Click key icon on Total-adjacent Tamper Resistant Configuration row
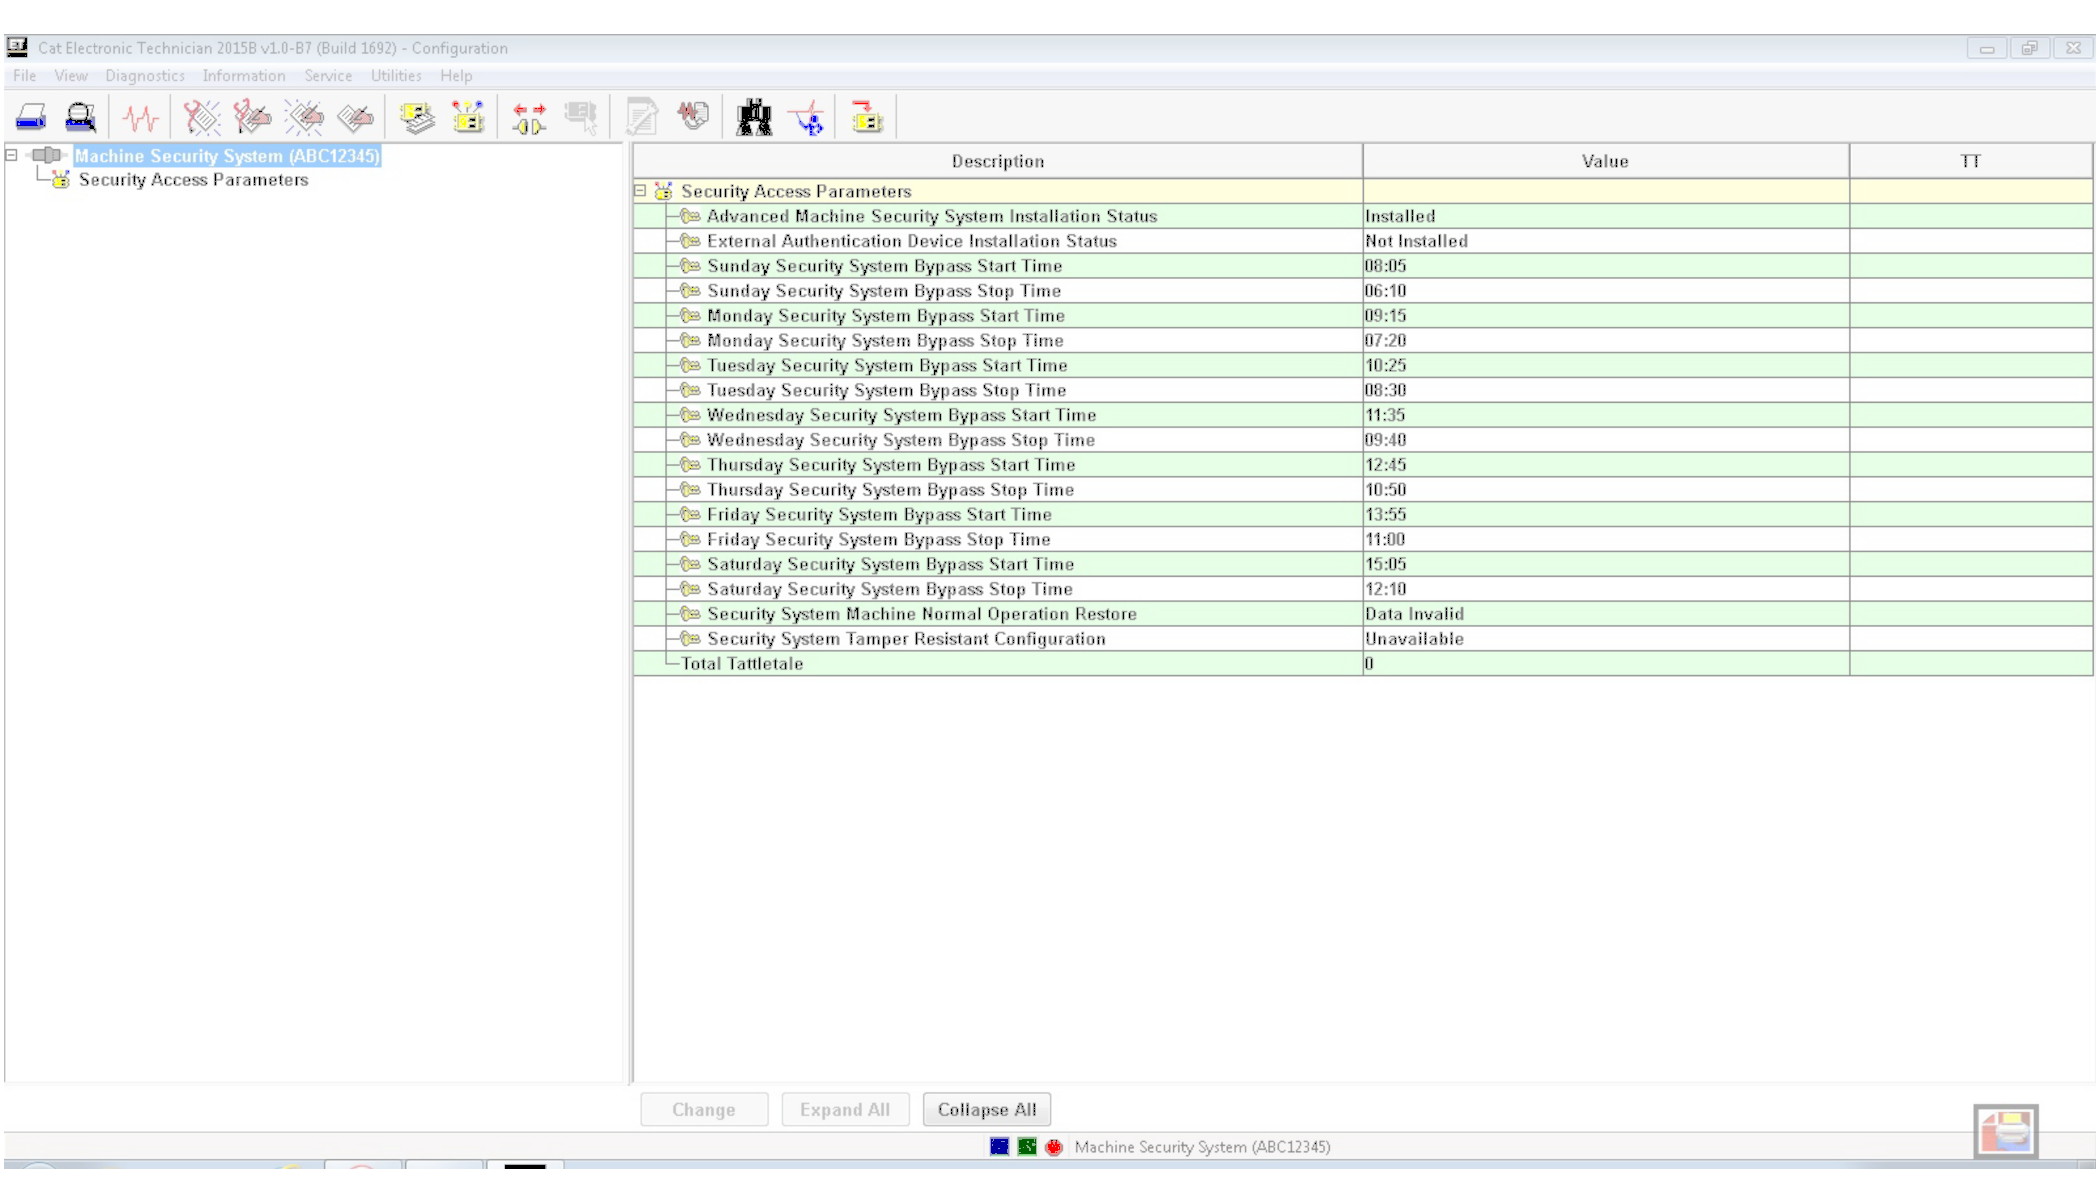 690,639
